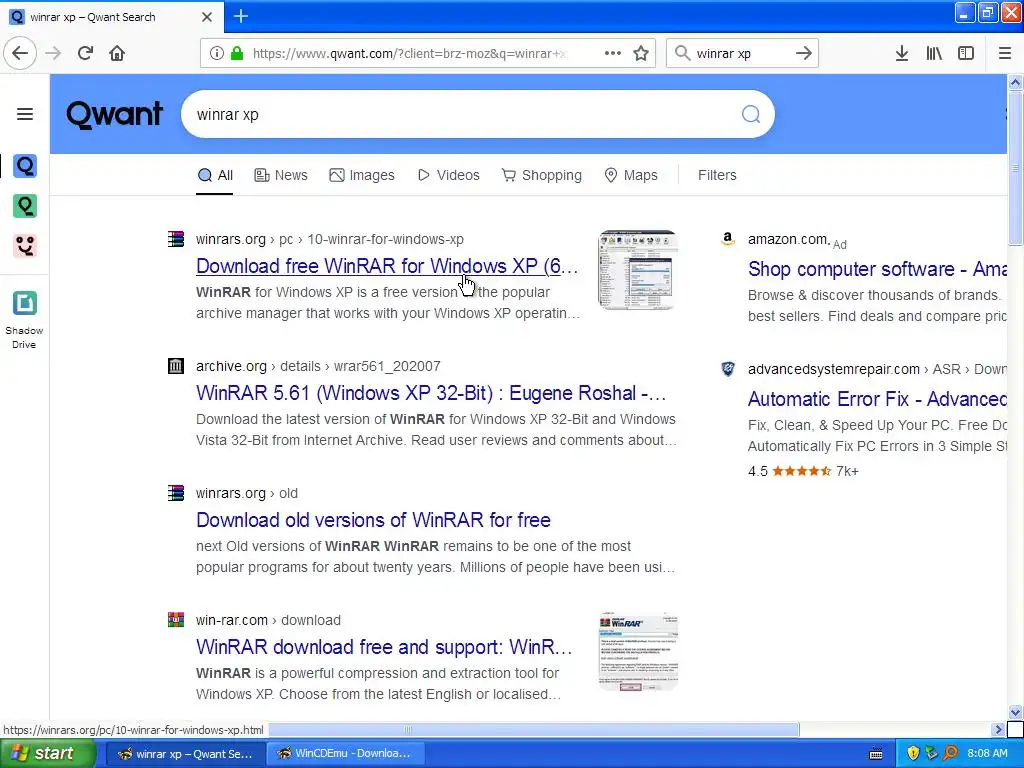
Task: Switch to the News tab
Action: pos(281,175)
